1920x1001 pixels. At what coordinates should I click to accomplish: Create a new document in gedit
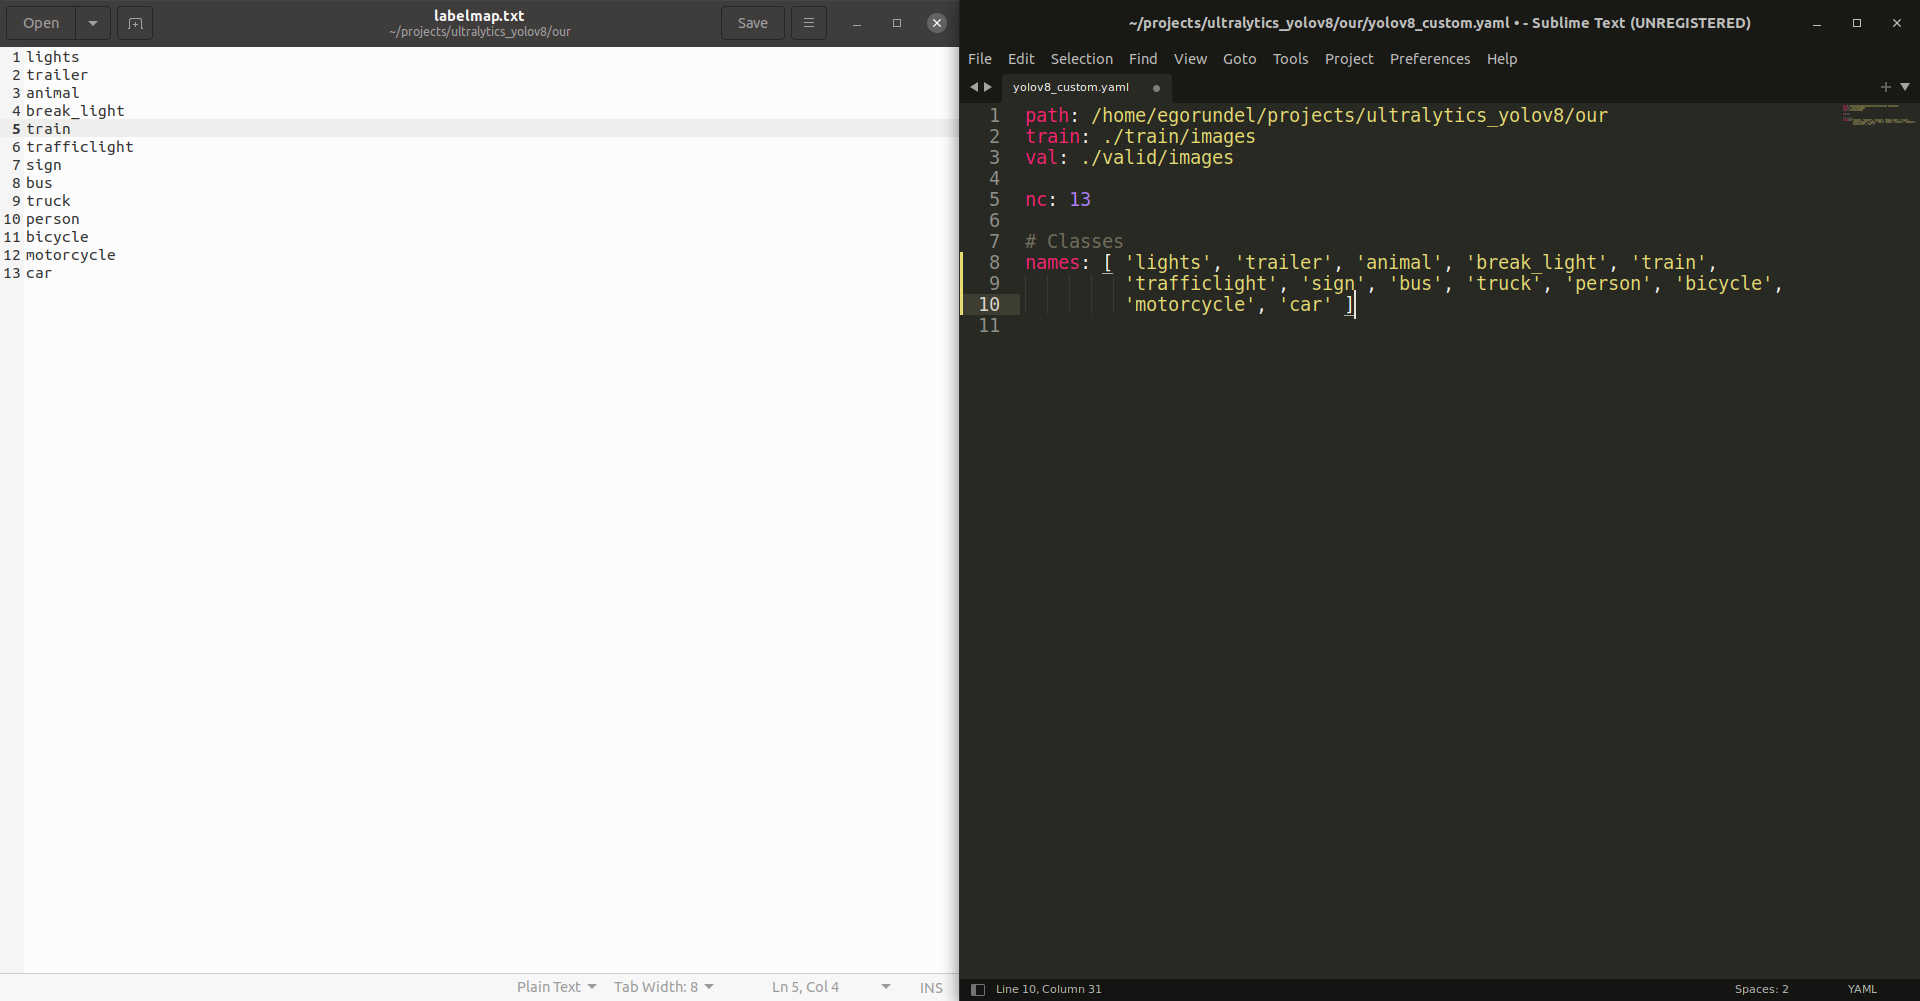[x=134, y=22]
